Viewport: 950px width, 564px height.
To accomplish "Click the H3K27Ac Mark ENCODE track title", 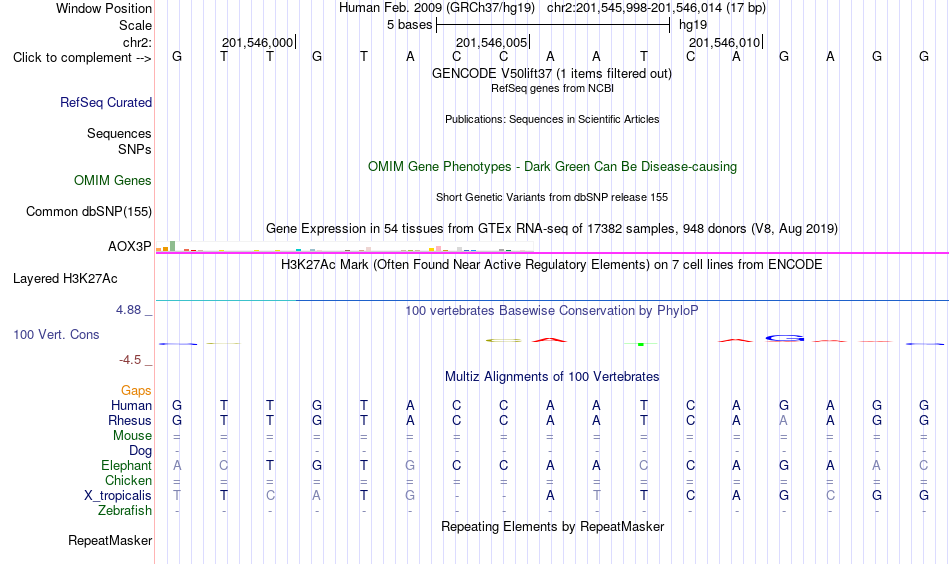I will 552,265.
